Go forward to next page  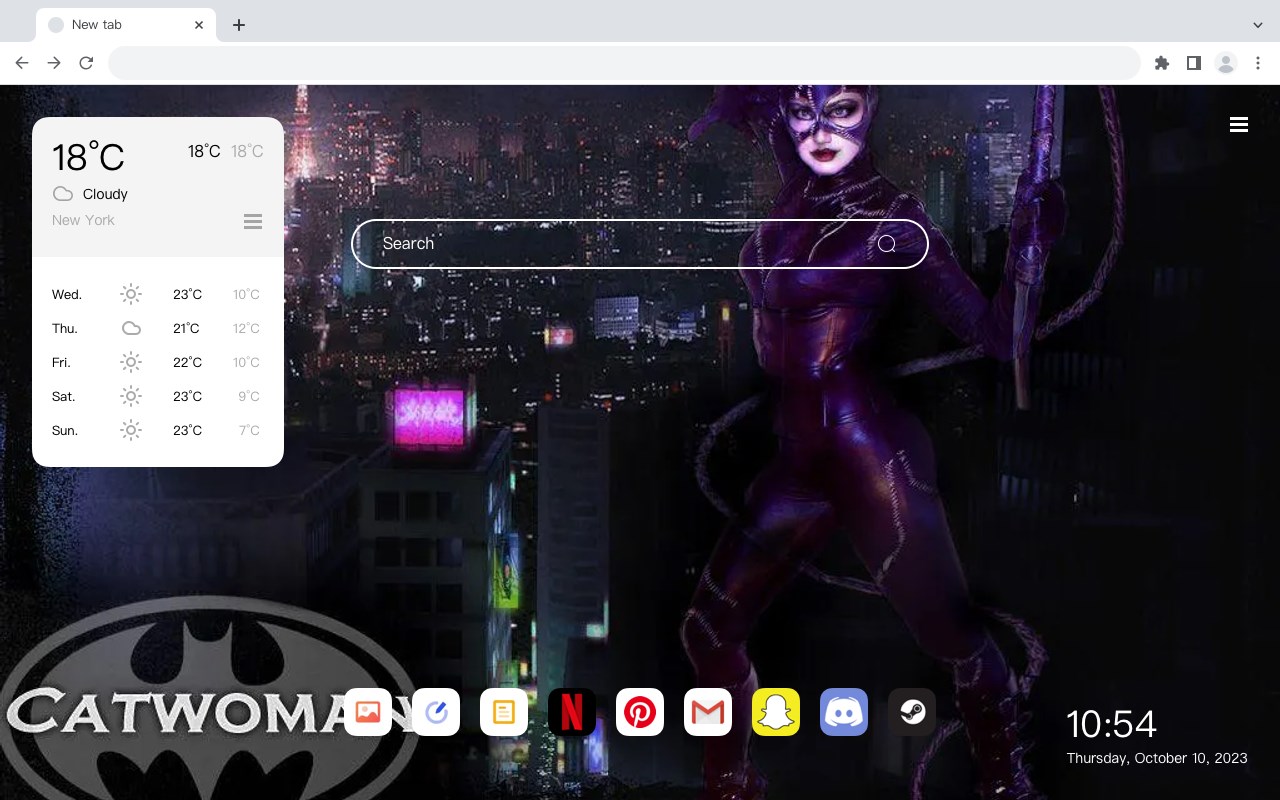coord(54,63)
